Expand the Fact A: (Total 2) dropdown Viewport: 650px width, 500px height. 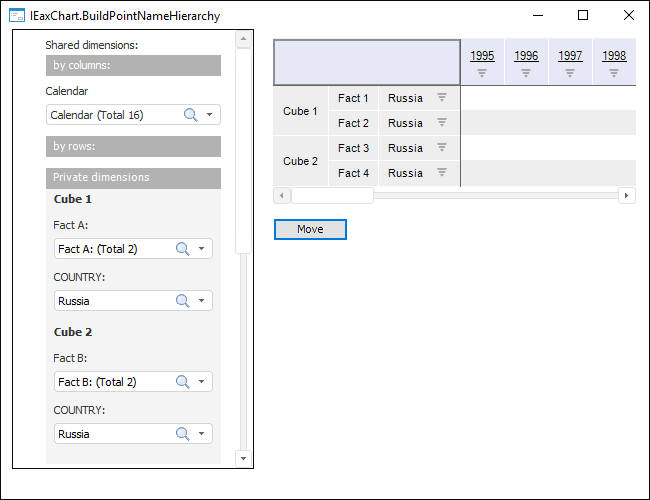[201, 249]
